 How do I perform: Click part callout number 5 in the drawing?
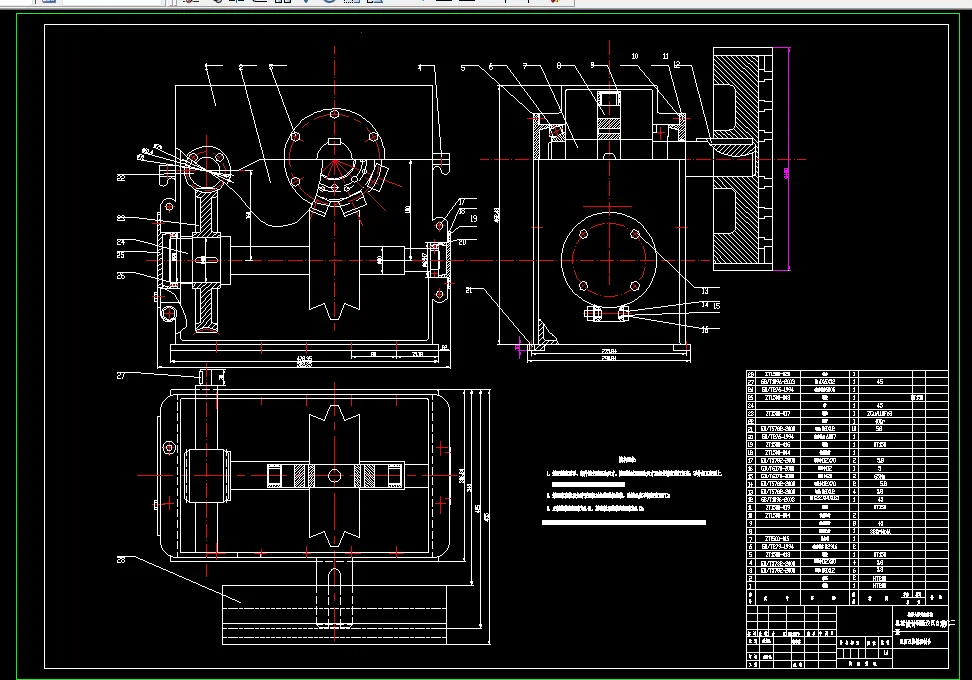[463, 68]
